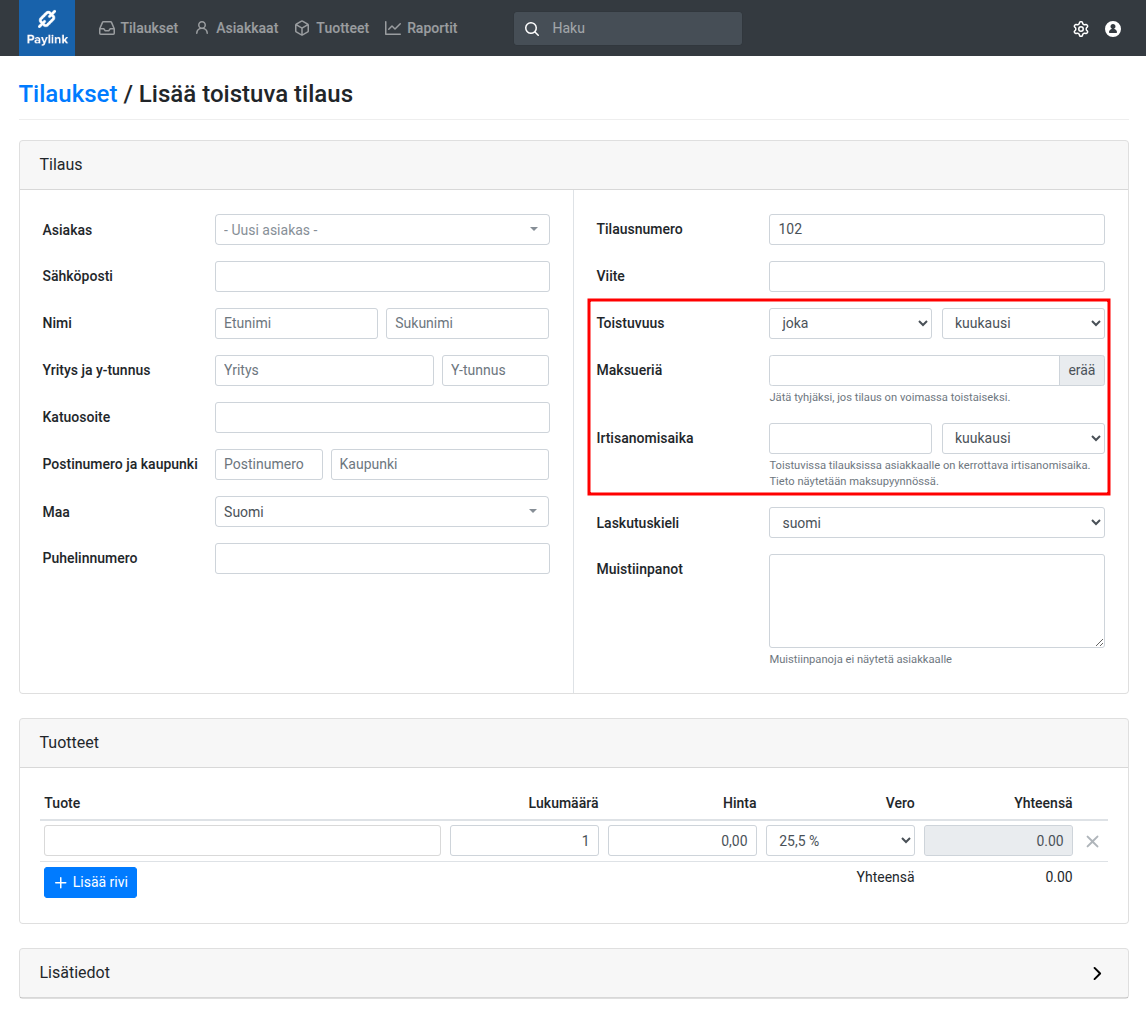1146x1023 pixels.
Task: Click the Maksuerää input field
Action: tap(913, 371)
